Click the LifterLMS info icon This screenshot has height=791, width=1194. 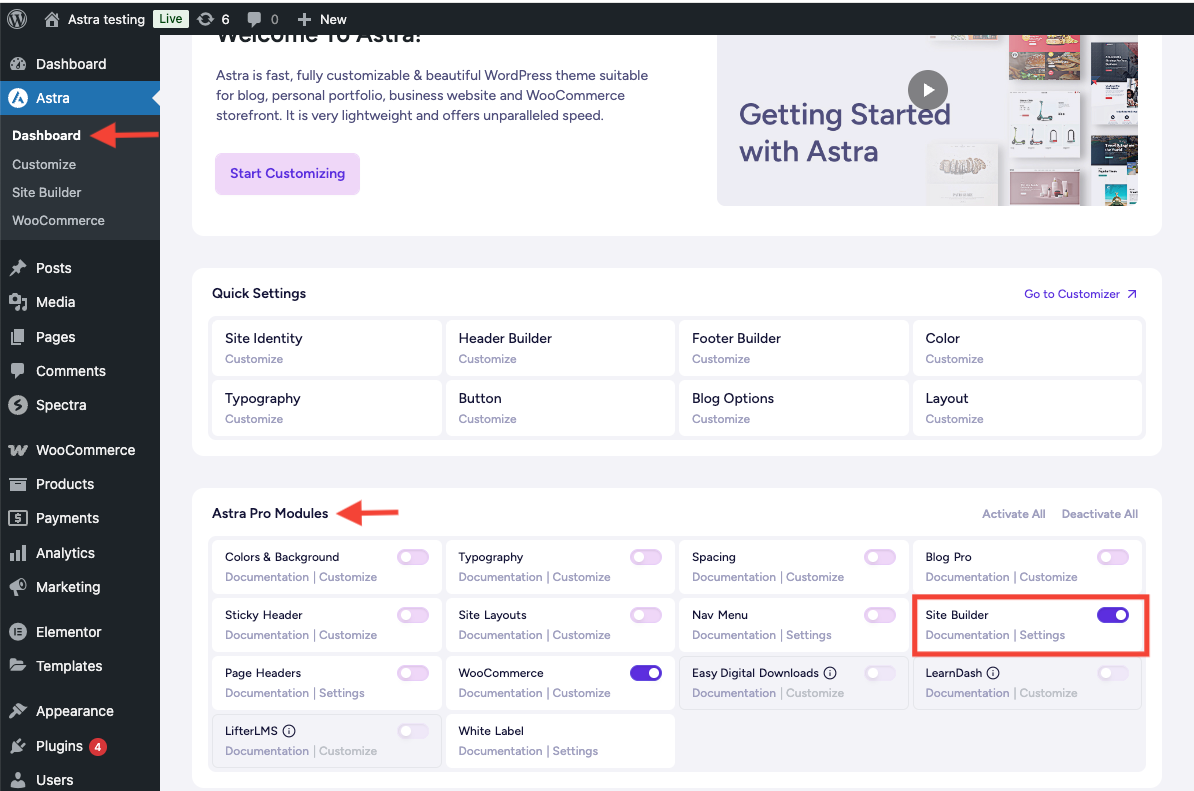click(x=288, y=731)
